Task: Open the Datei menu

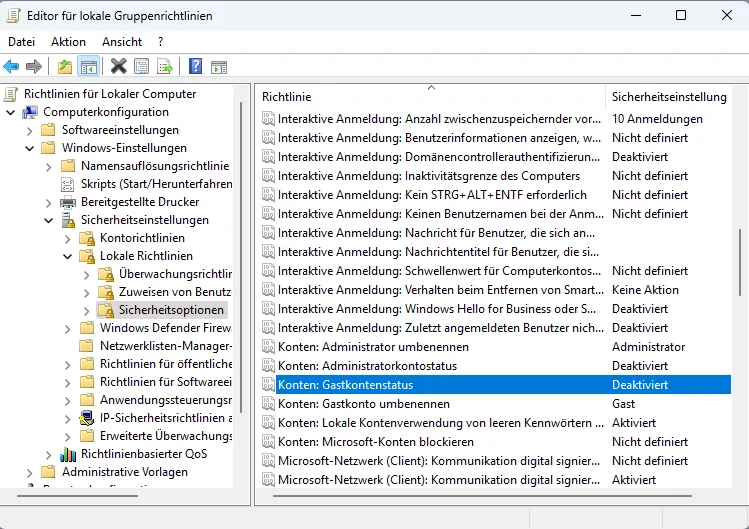Action: pyautogui.click(x=21, y=42)
